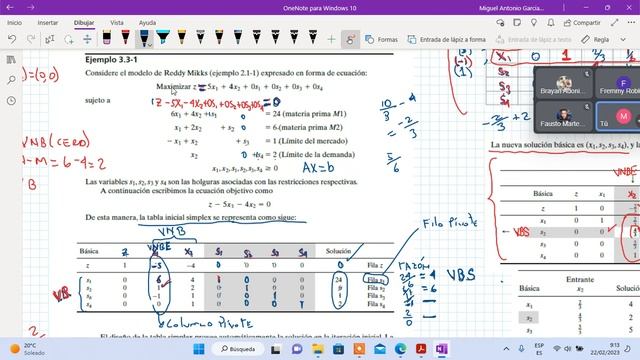Click the Redo arrow icon

click(31, 39)
